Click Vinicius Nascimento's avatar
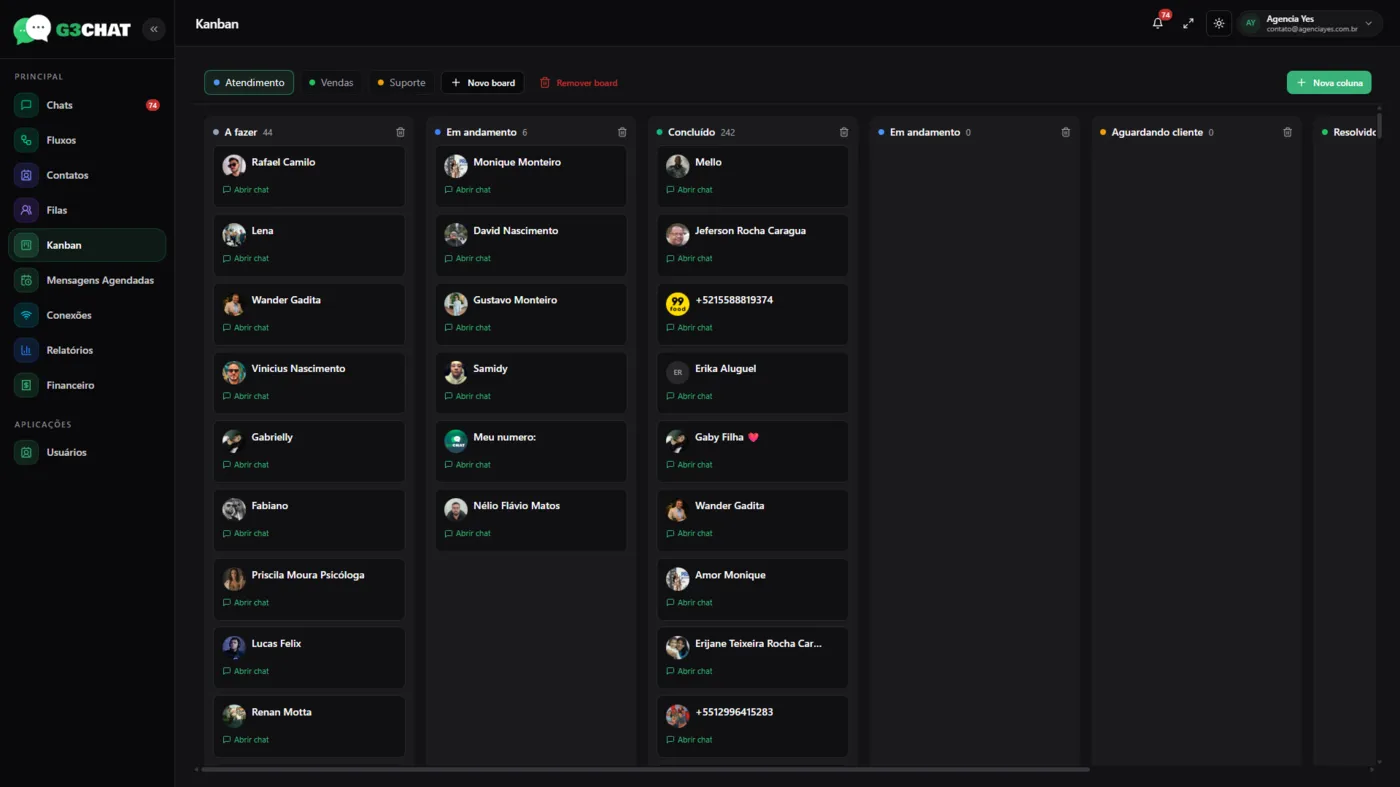The width and height of the screenshot is (1400, 787). 234,372
